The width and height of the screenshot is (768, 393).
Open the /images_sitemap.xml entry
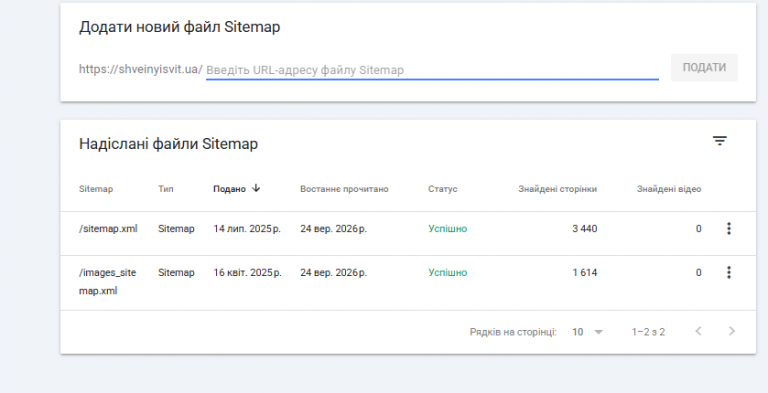tap(107, 281)
